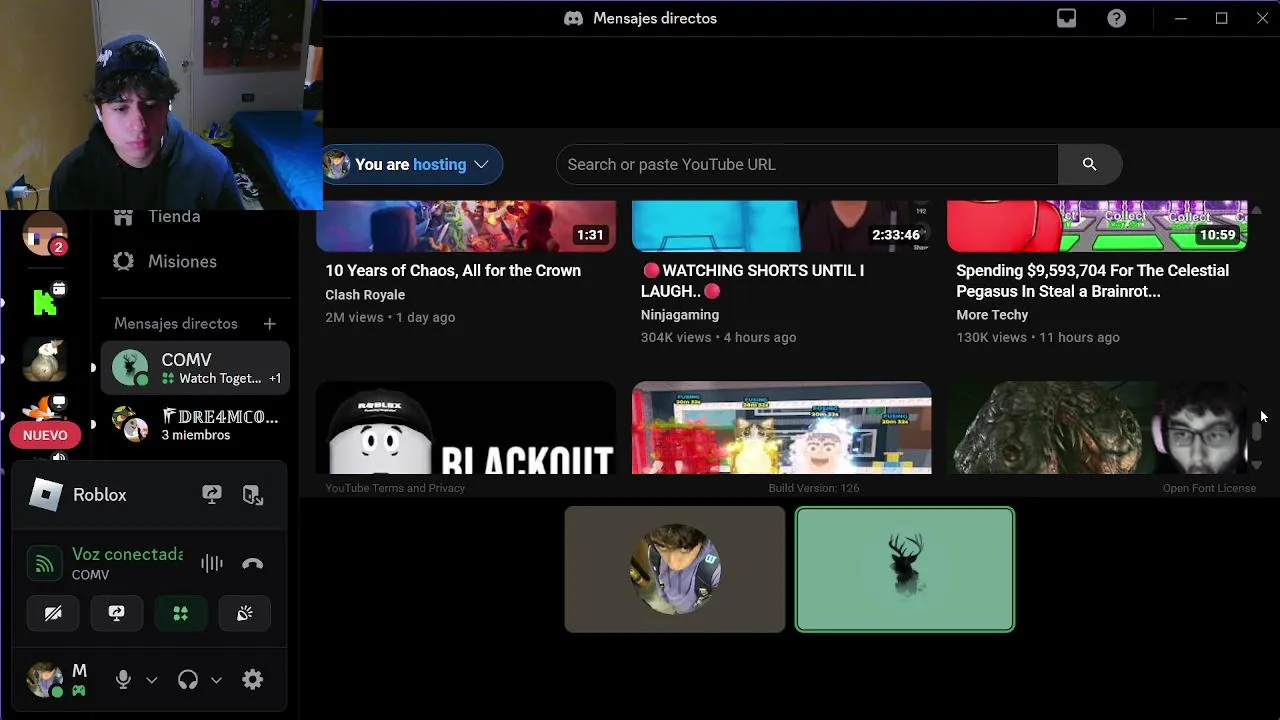The height and width of the screenshot is (720, 1280).
Task: Mute the microphone
Action: (123, 680)
